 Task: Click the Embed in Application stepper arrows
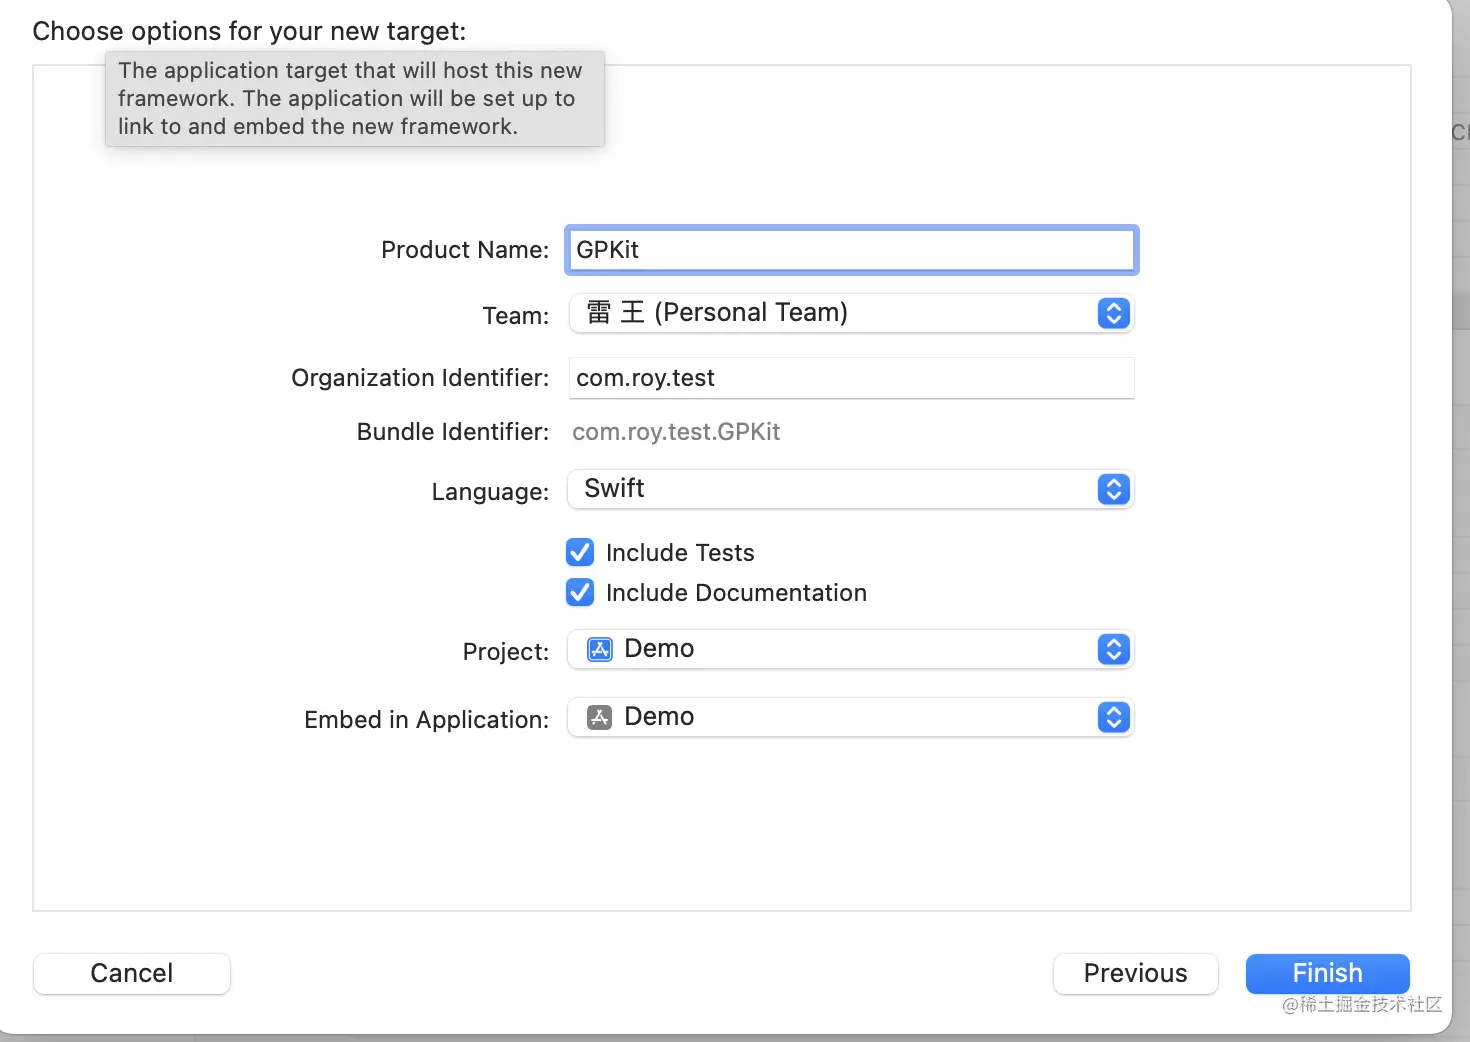tap(1113, 717)
